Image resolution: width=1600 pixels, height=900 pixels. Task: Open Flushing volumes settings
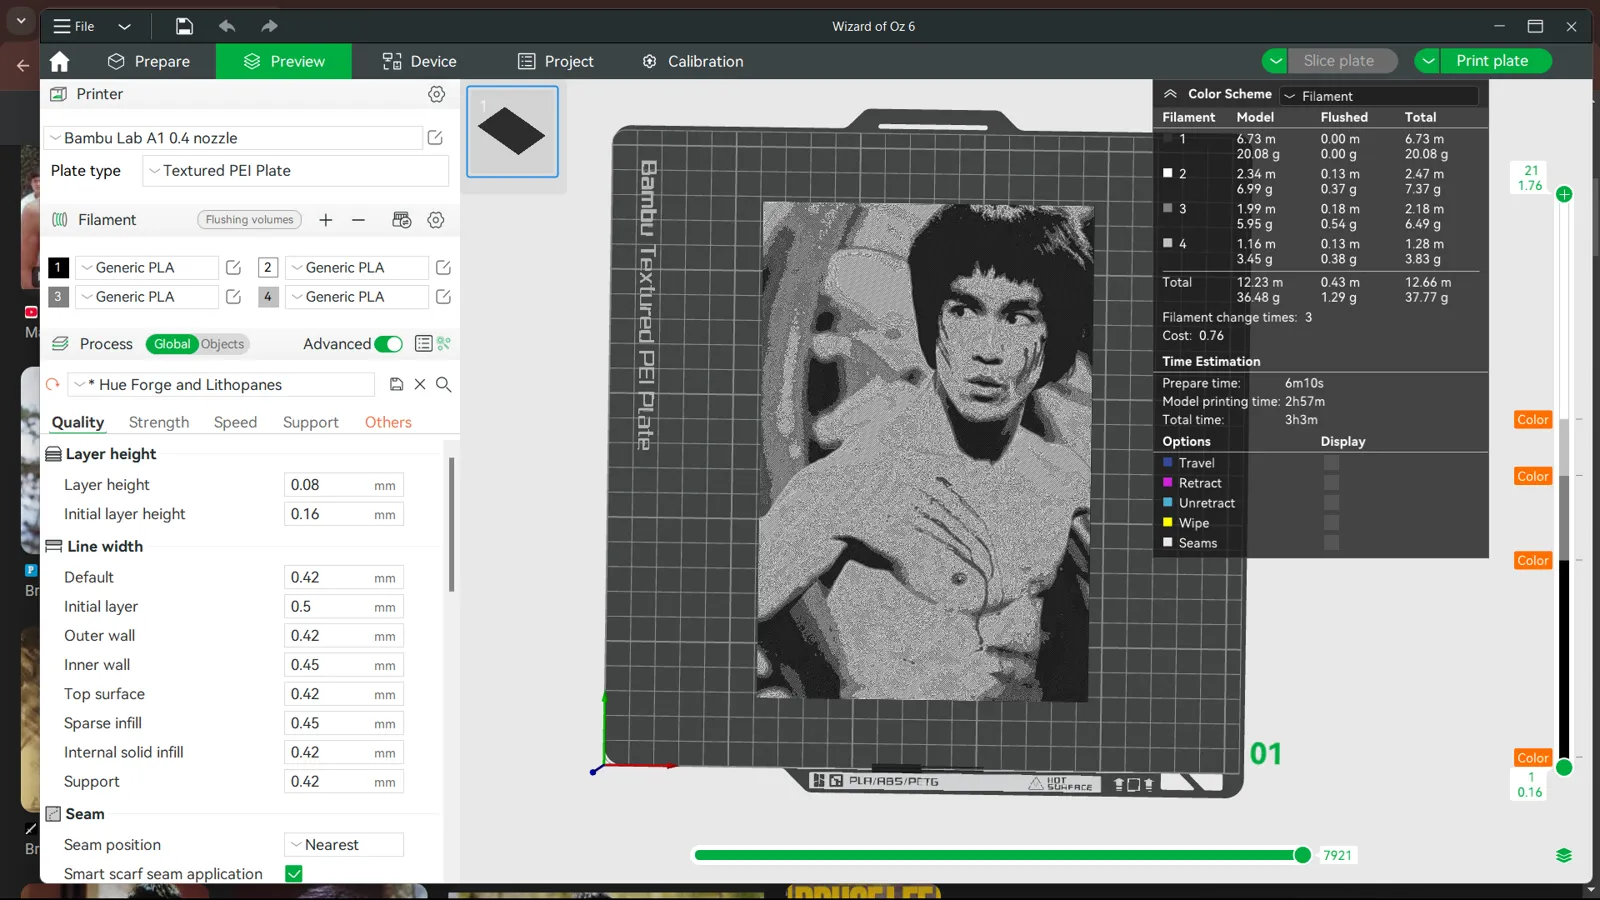(x=250, y=220)
